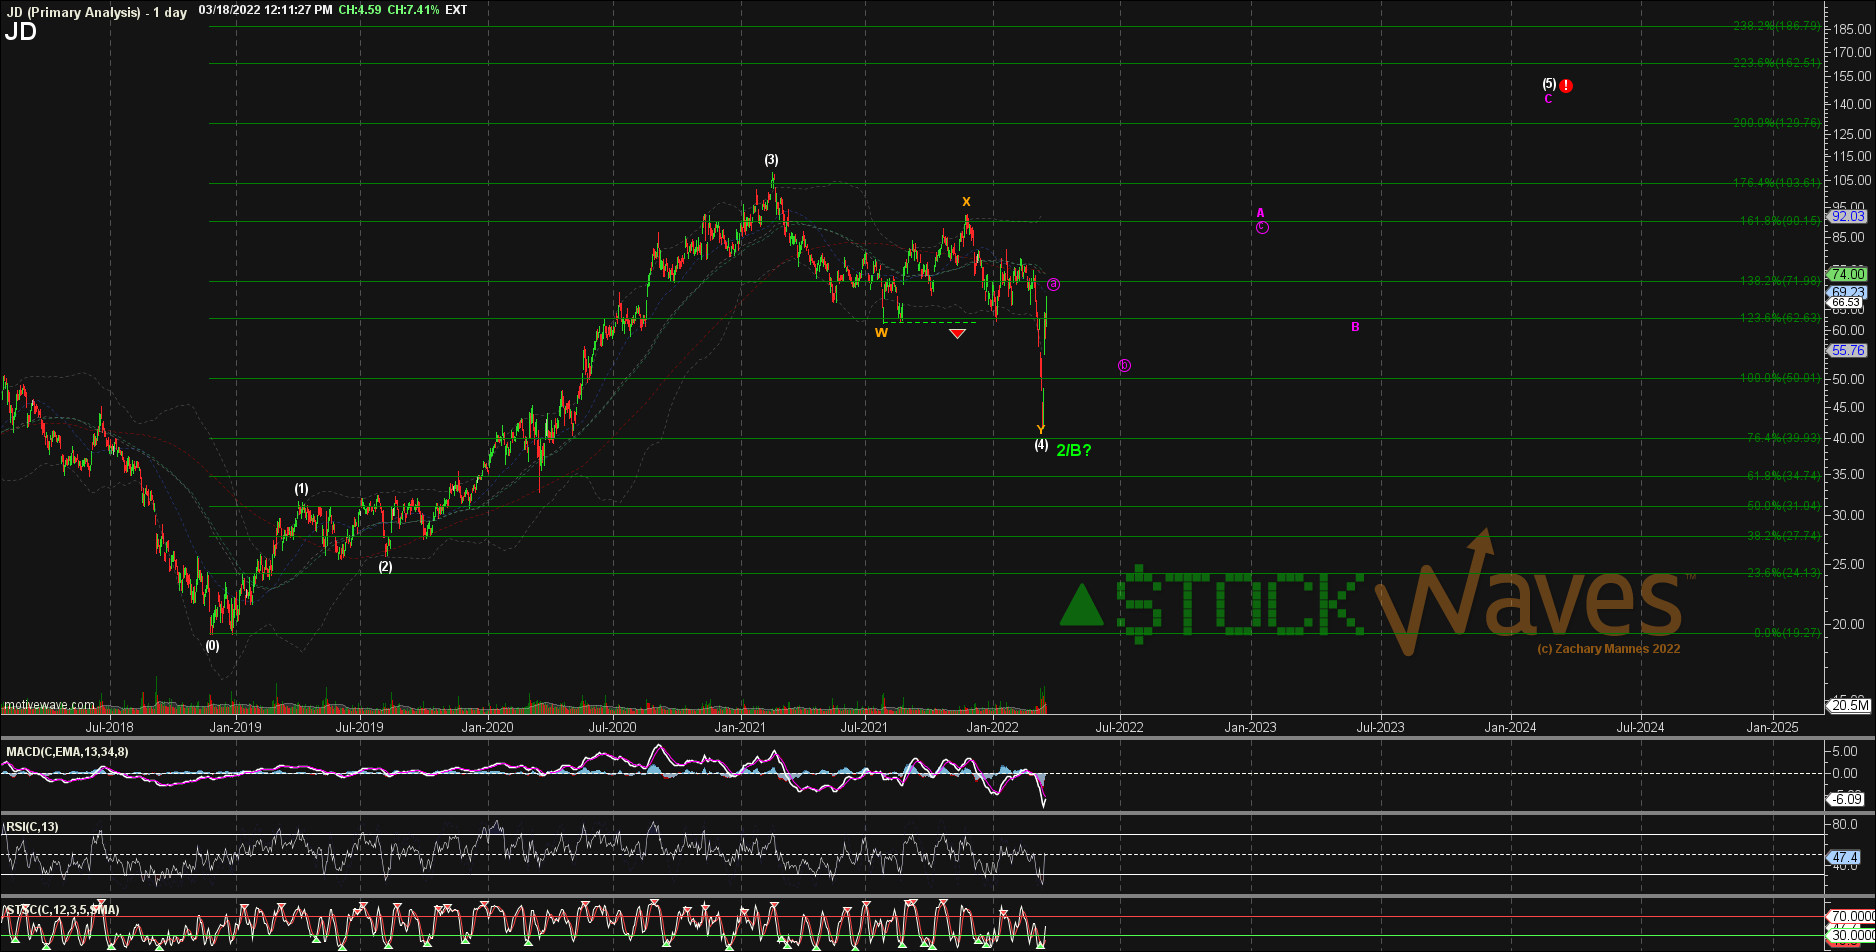
Task: Select the orange 'Y' wave label
Action: 1041,430
